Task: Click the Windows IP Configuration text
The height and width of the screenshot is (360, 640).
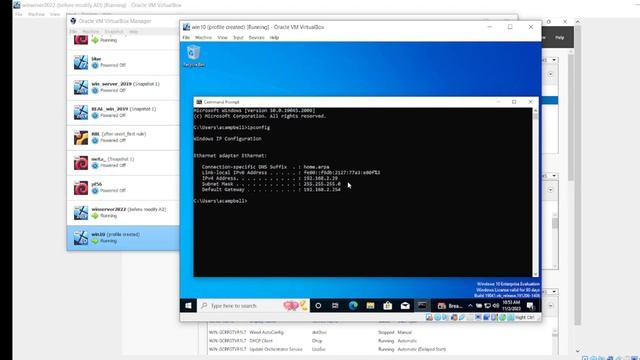Action: [228, 139]
